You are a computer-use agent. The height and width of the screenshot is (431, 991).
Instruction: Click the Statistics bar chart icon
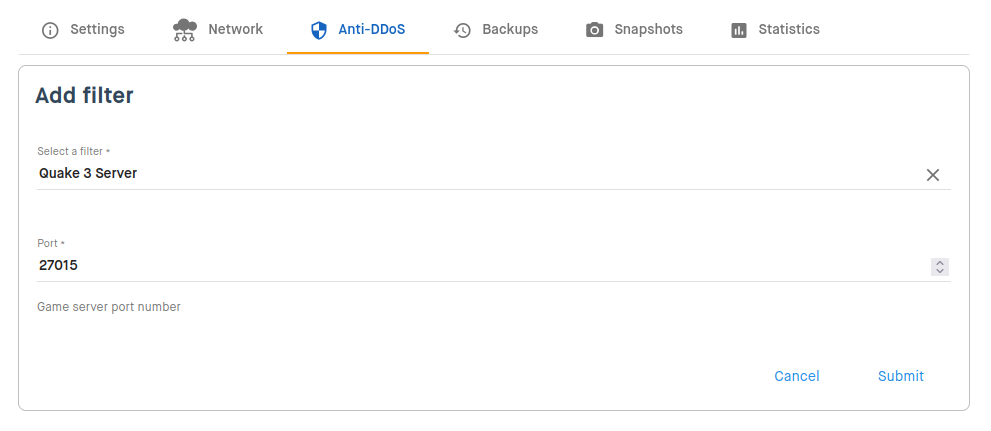(739, 30)
